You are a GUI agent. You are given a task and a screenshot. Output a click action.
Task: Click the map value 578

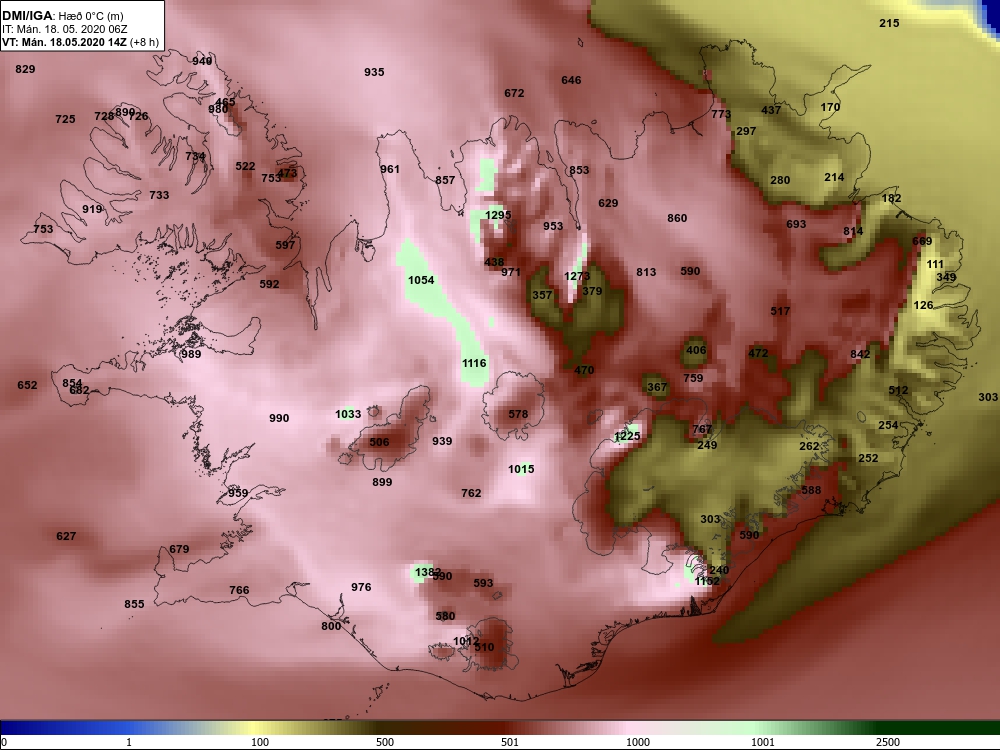[518, 415]
